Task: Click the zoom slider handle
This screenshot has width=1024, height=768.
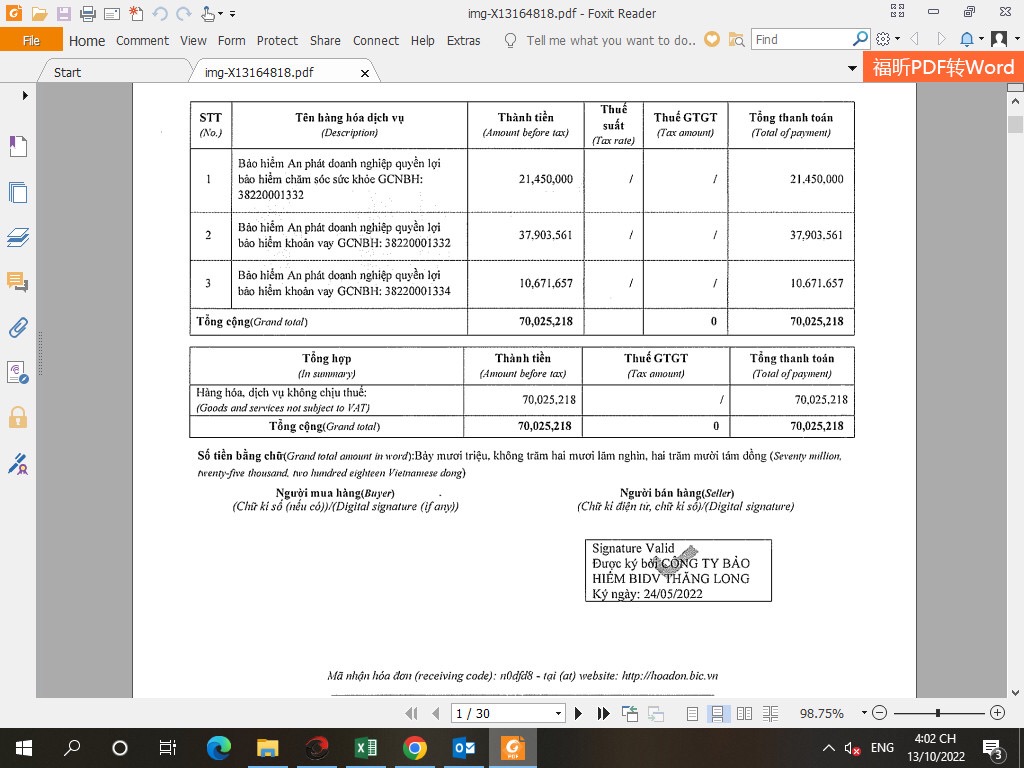Action: (937, 713)
